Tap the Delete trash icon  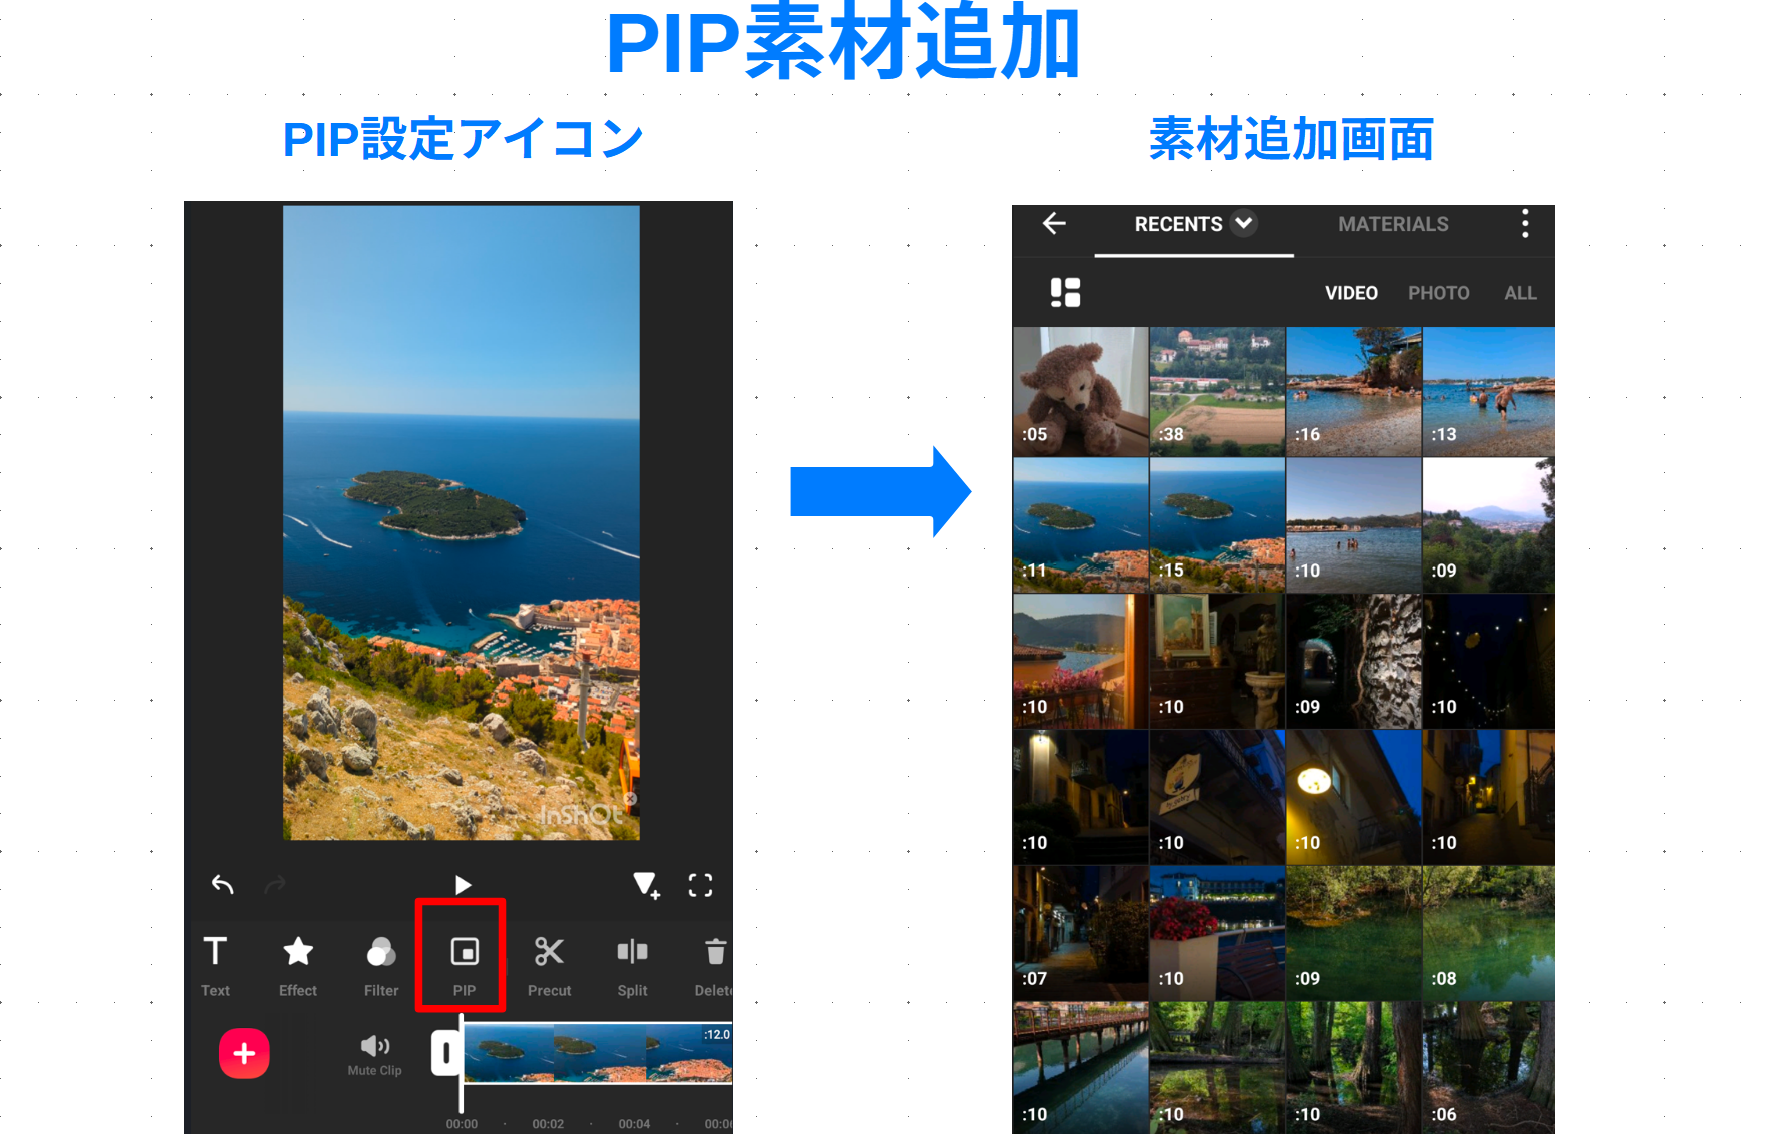pyautogui.click(x=715, y=952)
